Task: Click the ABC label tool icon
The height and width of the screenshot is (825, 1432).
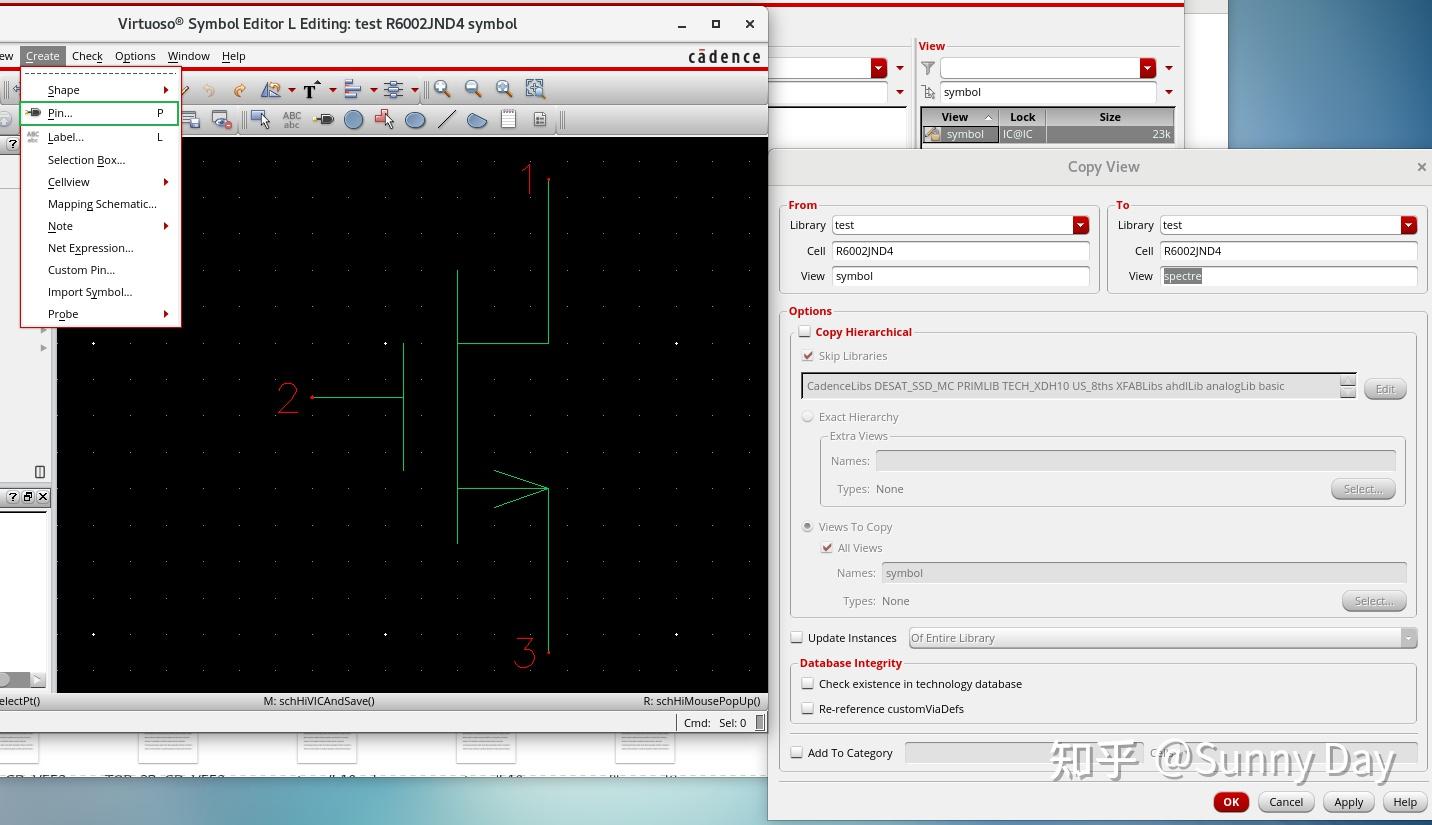Action: (x=292, y=120)
